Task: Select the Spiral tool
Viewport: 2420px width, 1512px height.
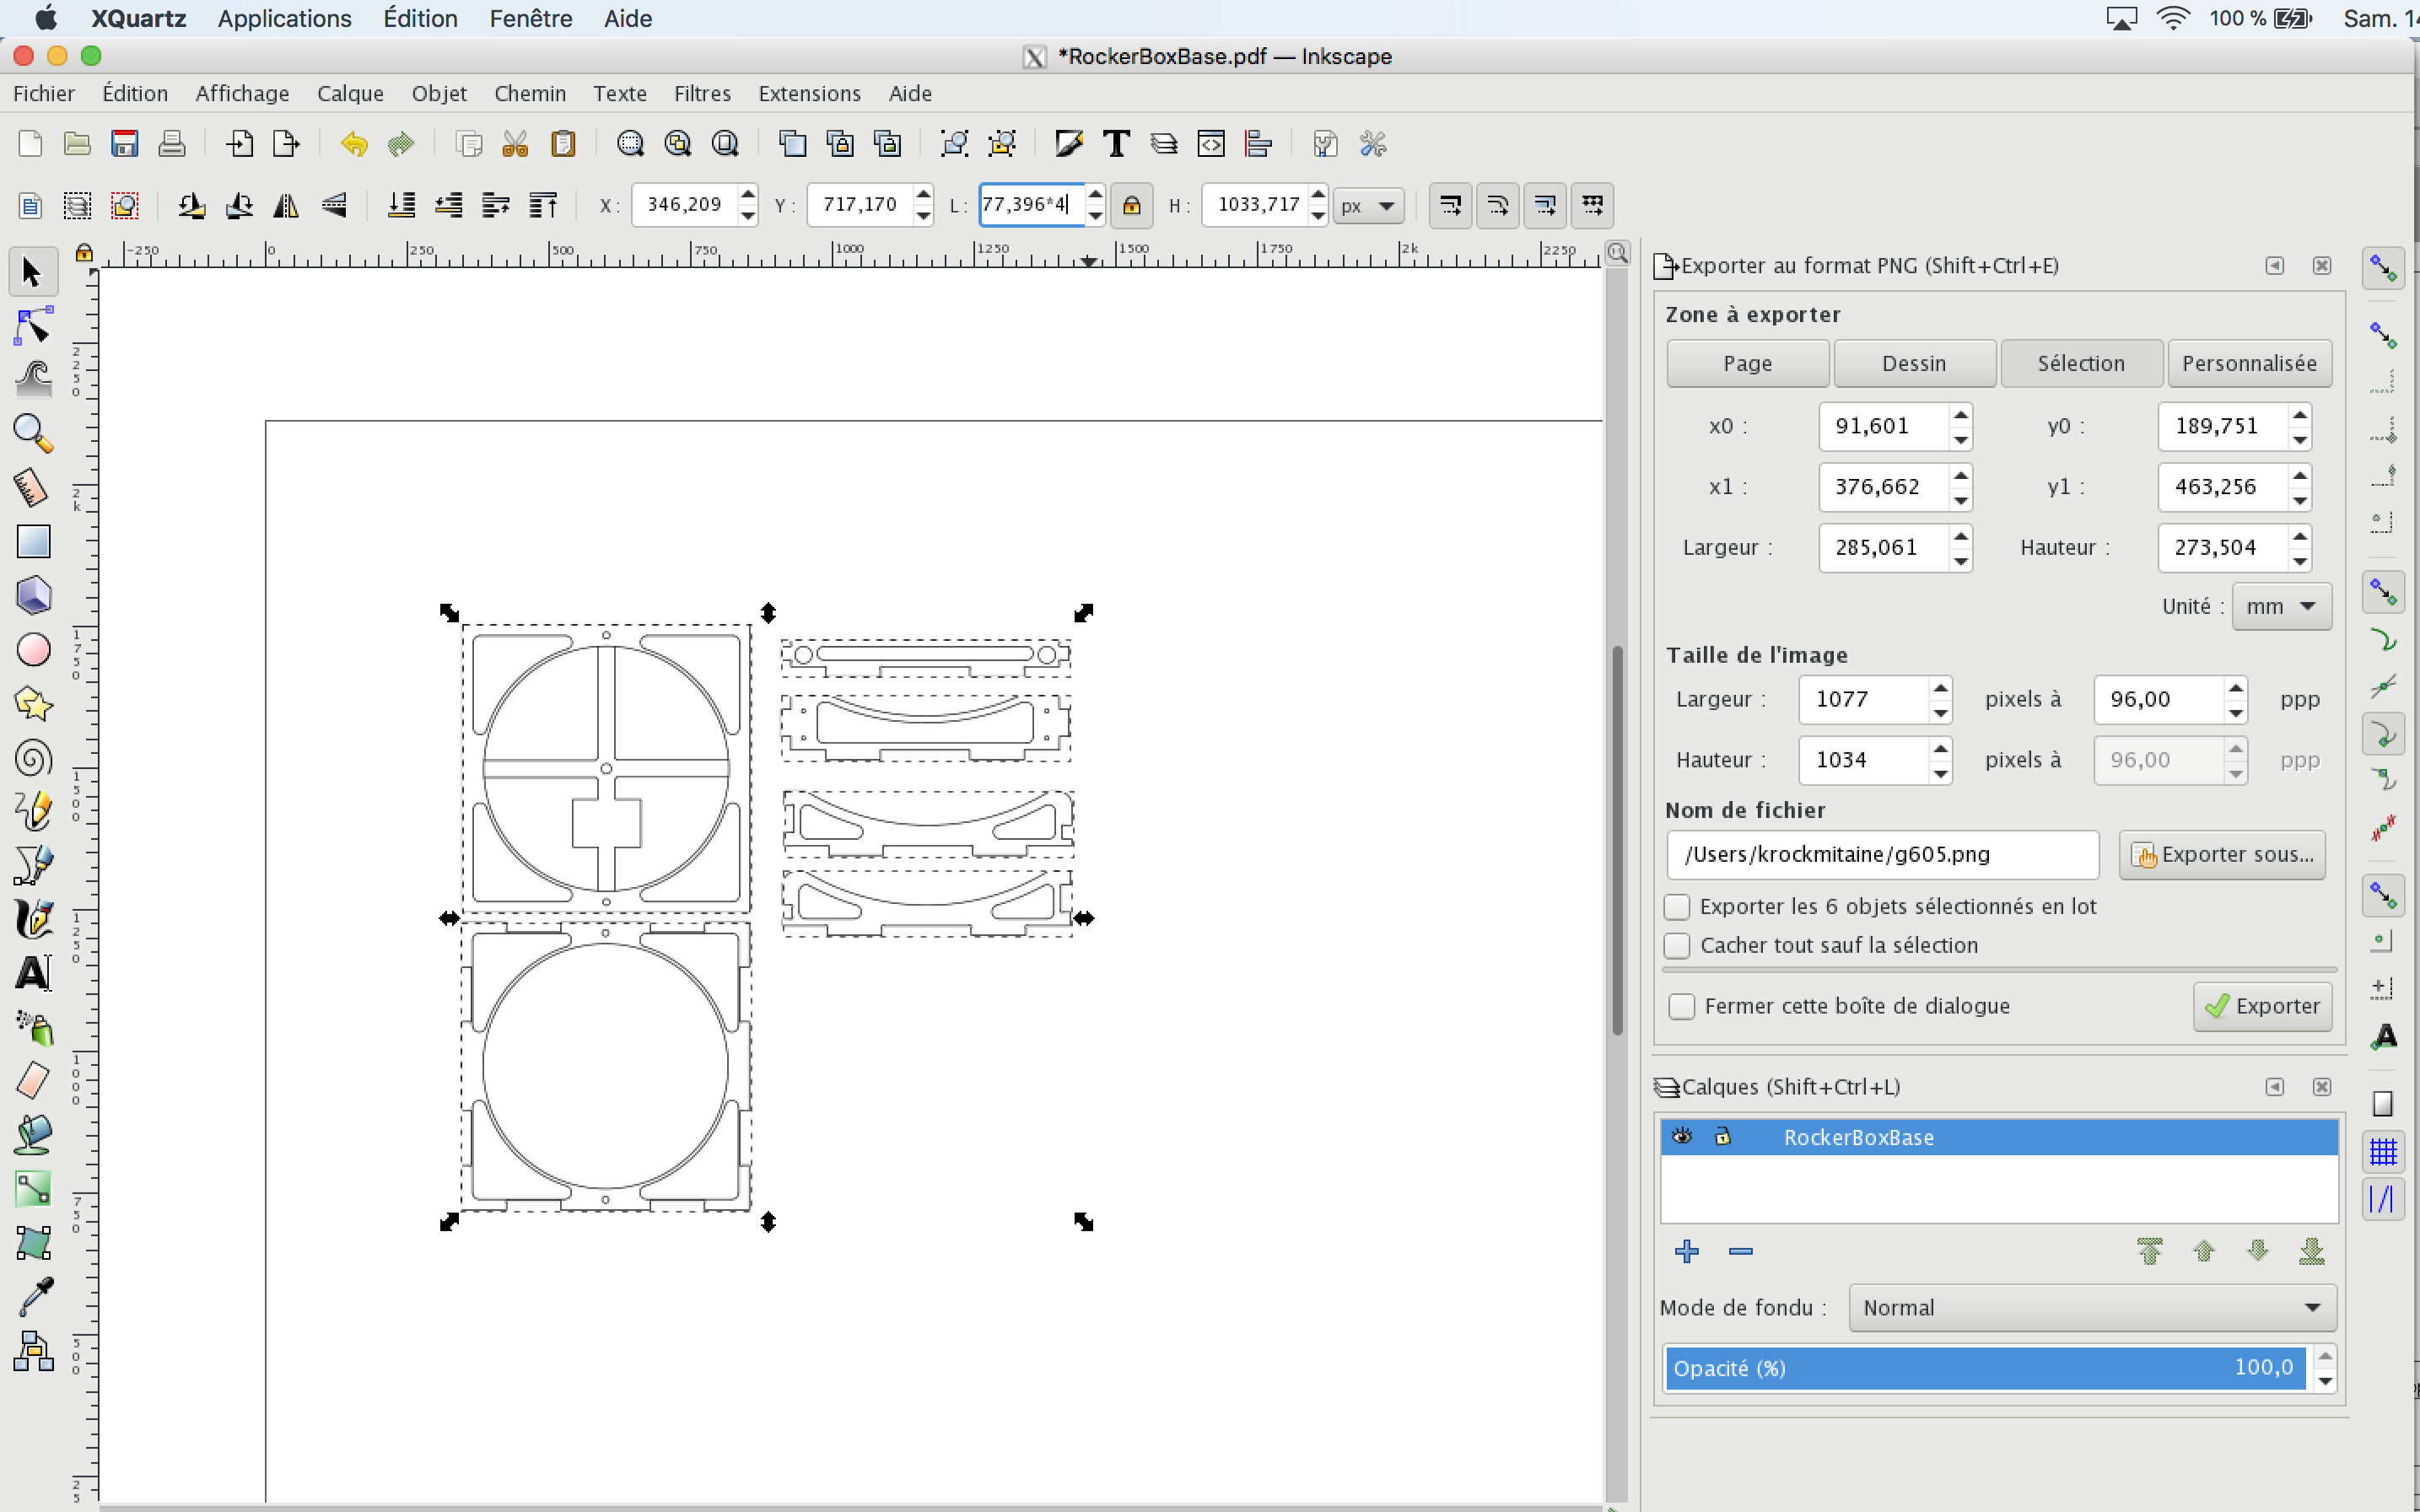Action: coord(32,758)
